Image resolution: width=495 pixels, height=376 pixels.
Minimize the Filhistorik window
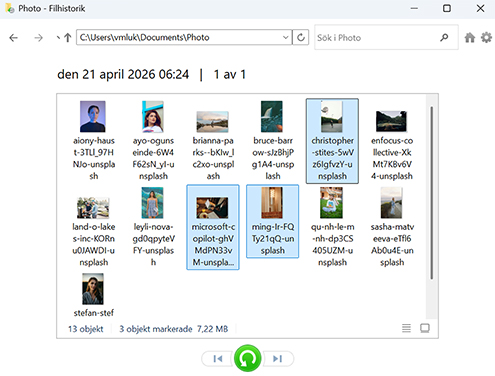point(414,8)
